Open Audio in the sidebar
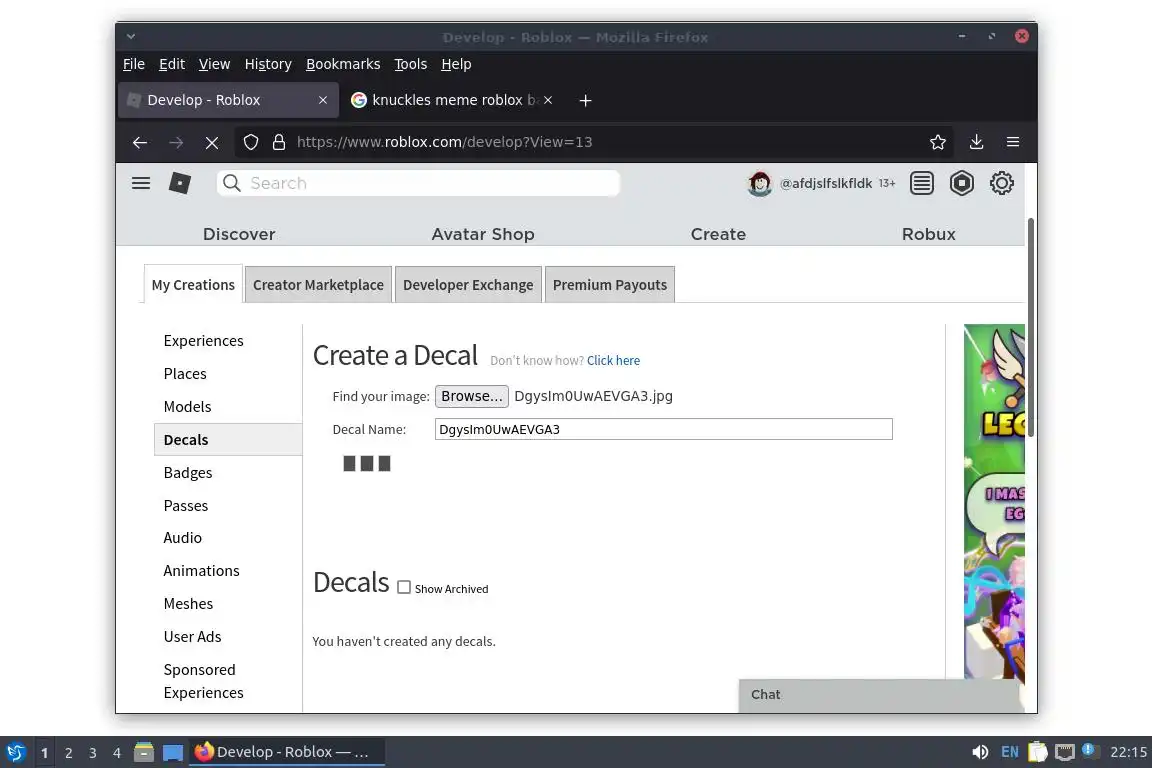The height and width of the screenshot is (768, 1152). [x=182, y=538]
